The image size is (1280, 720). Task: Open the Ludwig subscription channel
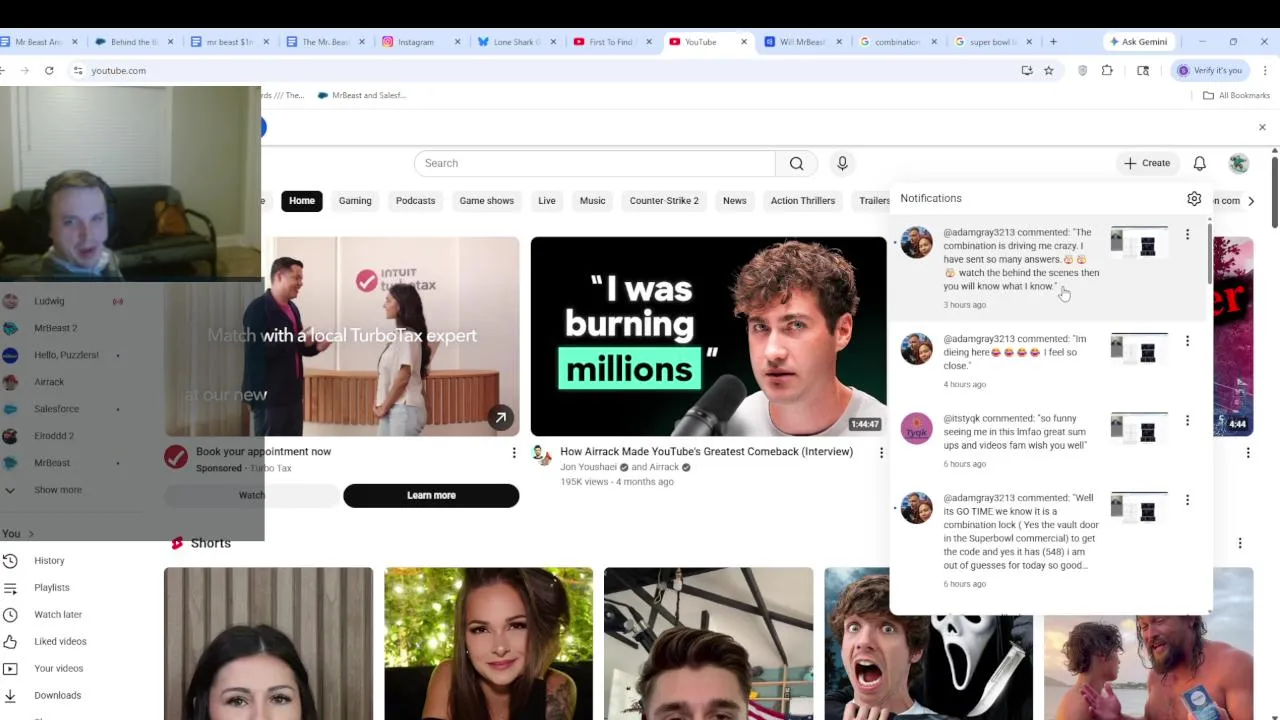coord(62,301)
